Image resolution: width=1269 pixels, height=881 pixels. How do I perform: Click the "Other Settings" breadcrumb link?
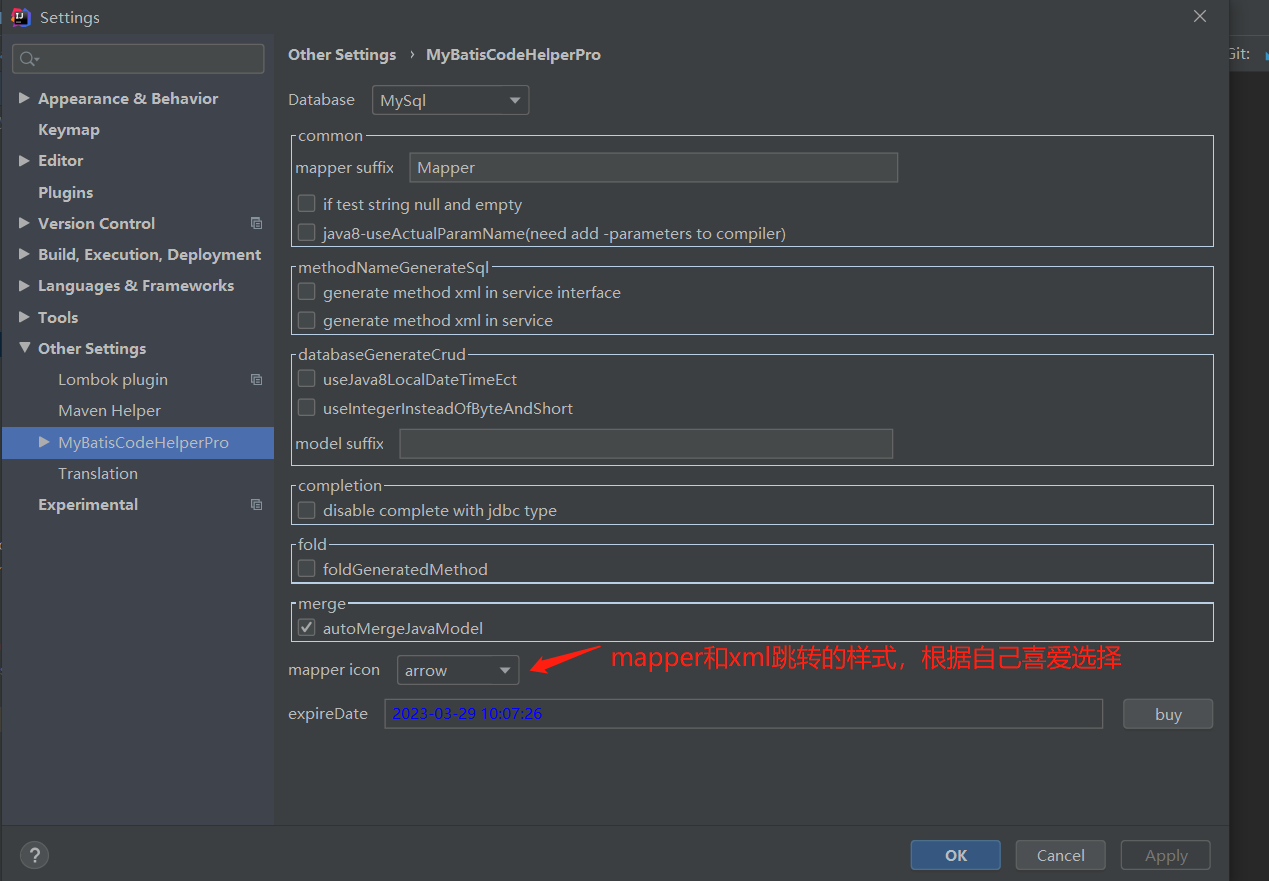342,54
